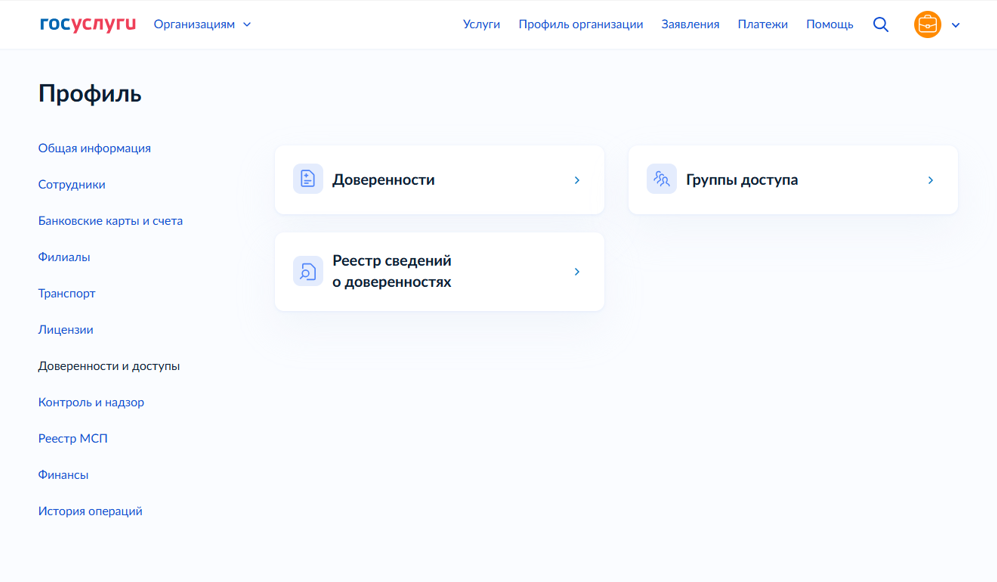
Task: Click the Госуслуги logo
Action: click(88, 24)
